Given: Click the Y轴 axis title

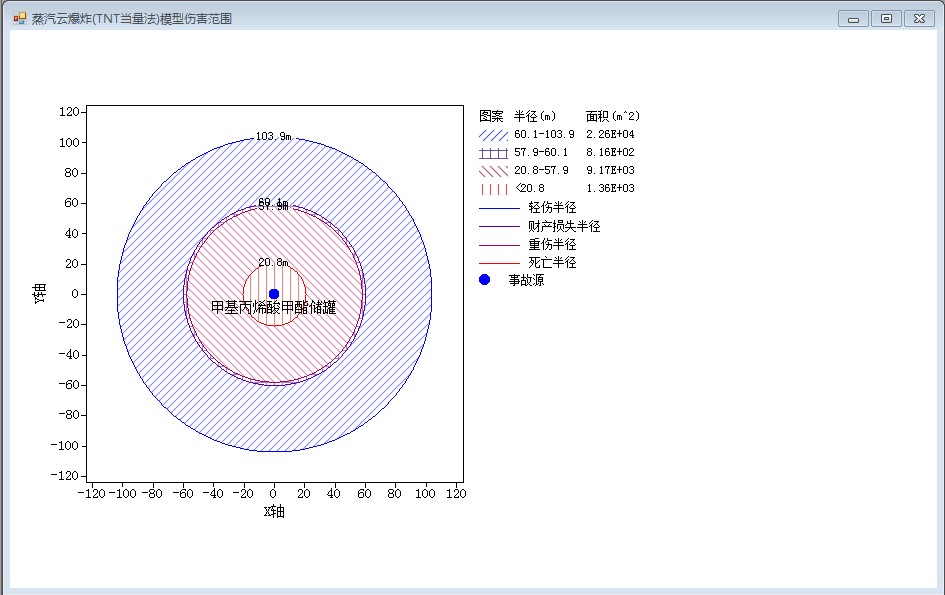Looking at the screenshot, I should point(39,294).
